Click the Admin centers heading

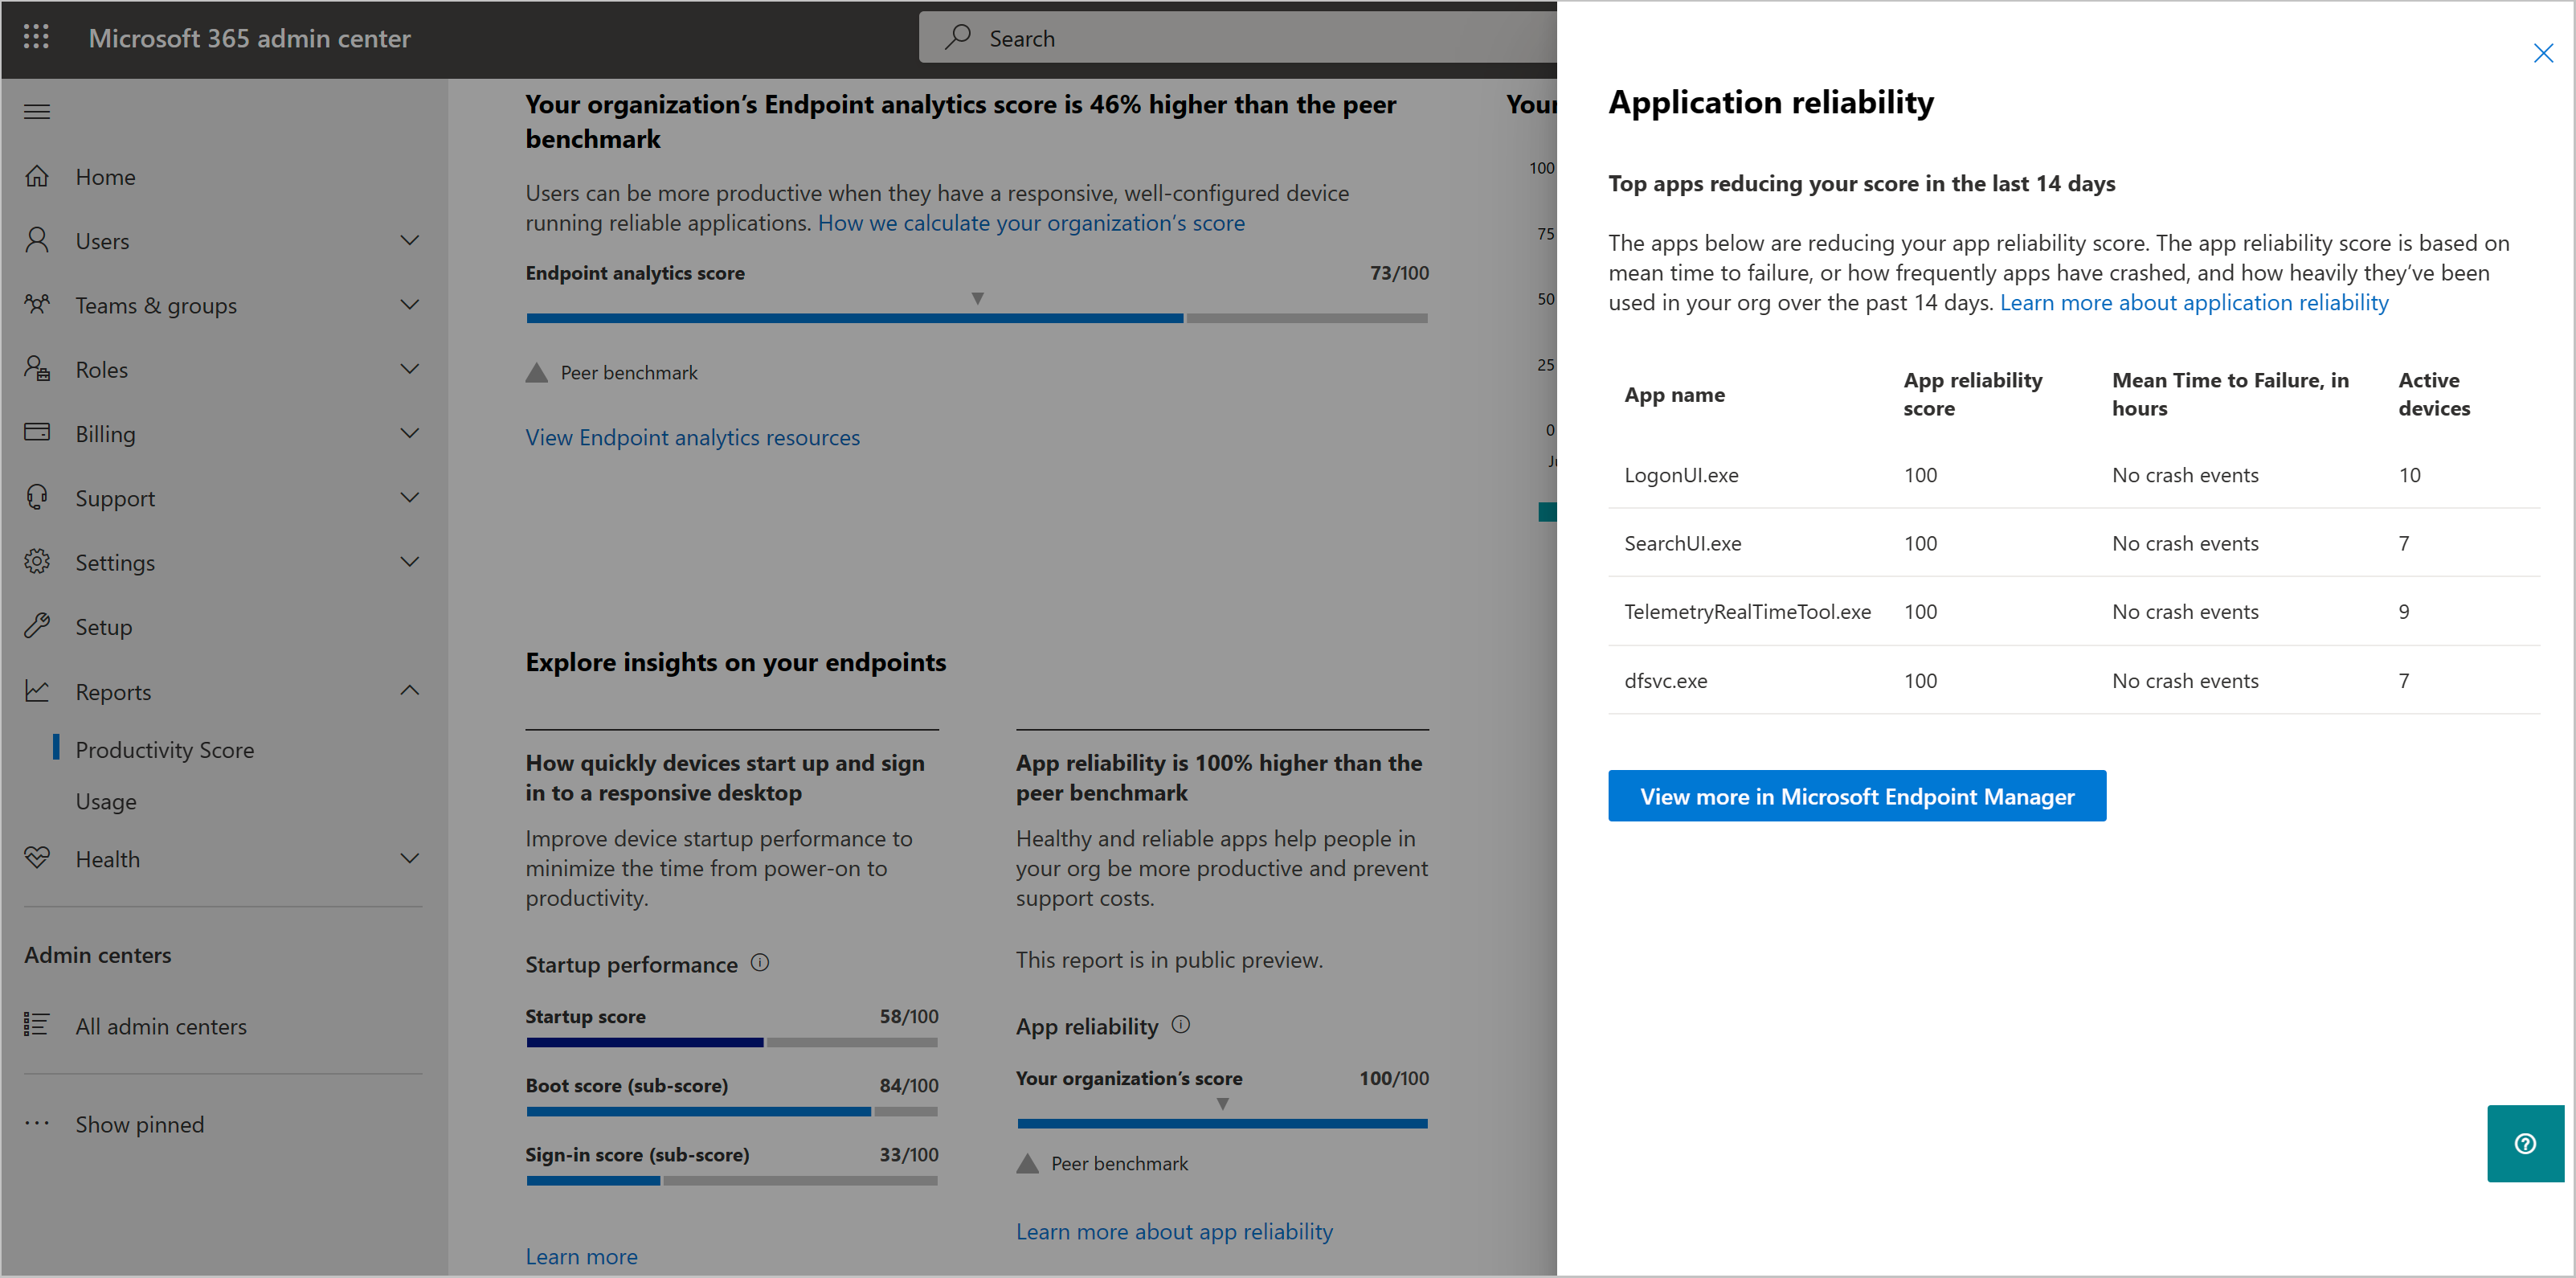(98, 954)
